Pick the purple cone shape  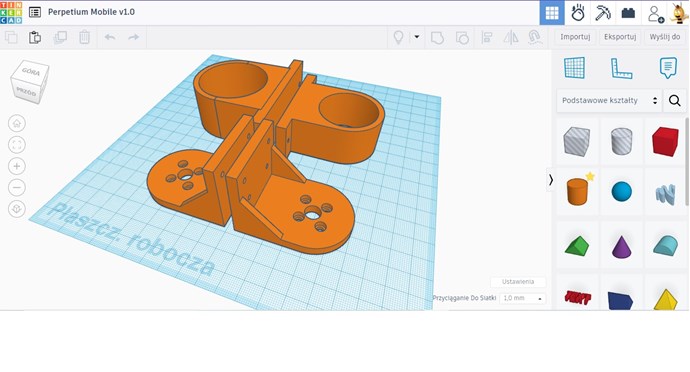pos(621,247)
